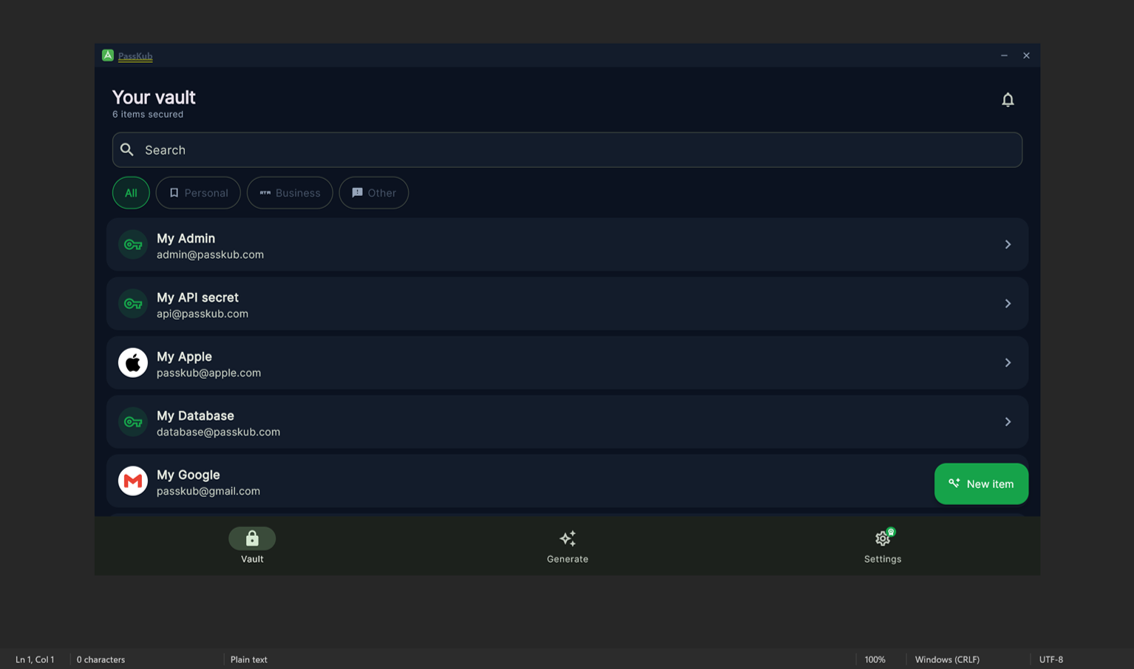The width and height of the screenshot is (1134, 669).
Task: Switch to the Settings tab label
Action: click(x=882, y=559)
